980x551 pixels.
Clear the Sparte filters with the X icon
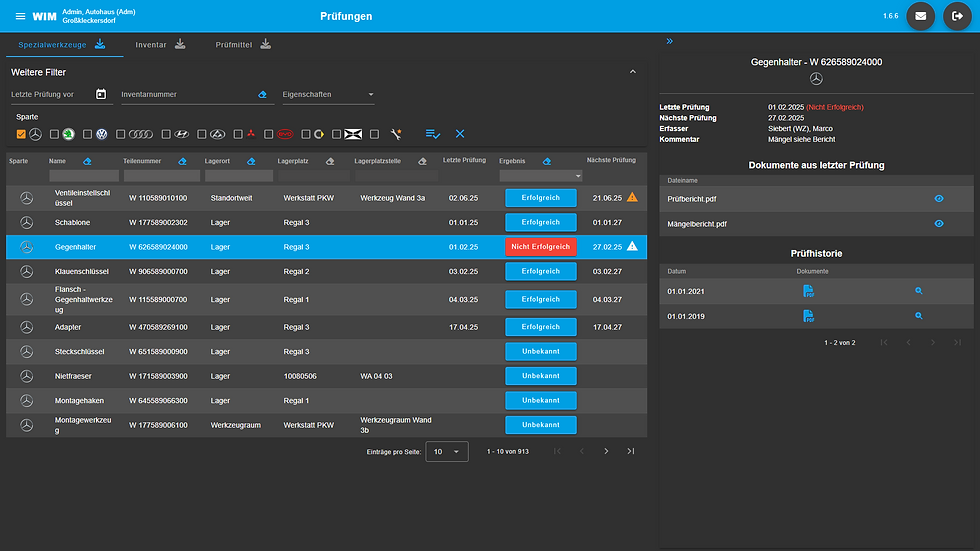click(460, 134)
